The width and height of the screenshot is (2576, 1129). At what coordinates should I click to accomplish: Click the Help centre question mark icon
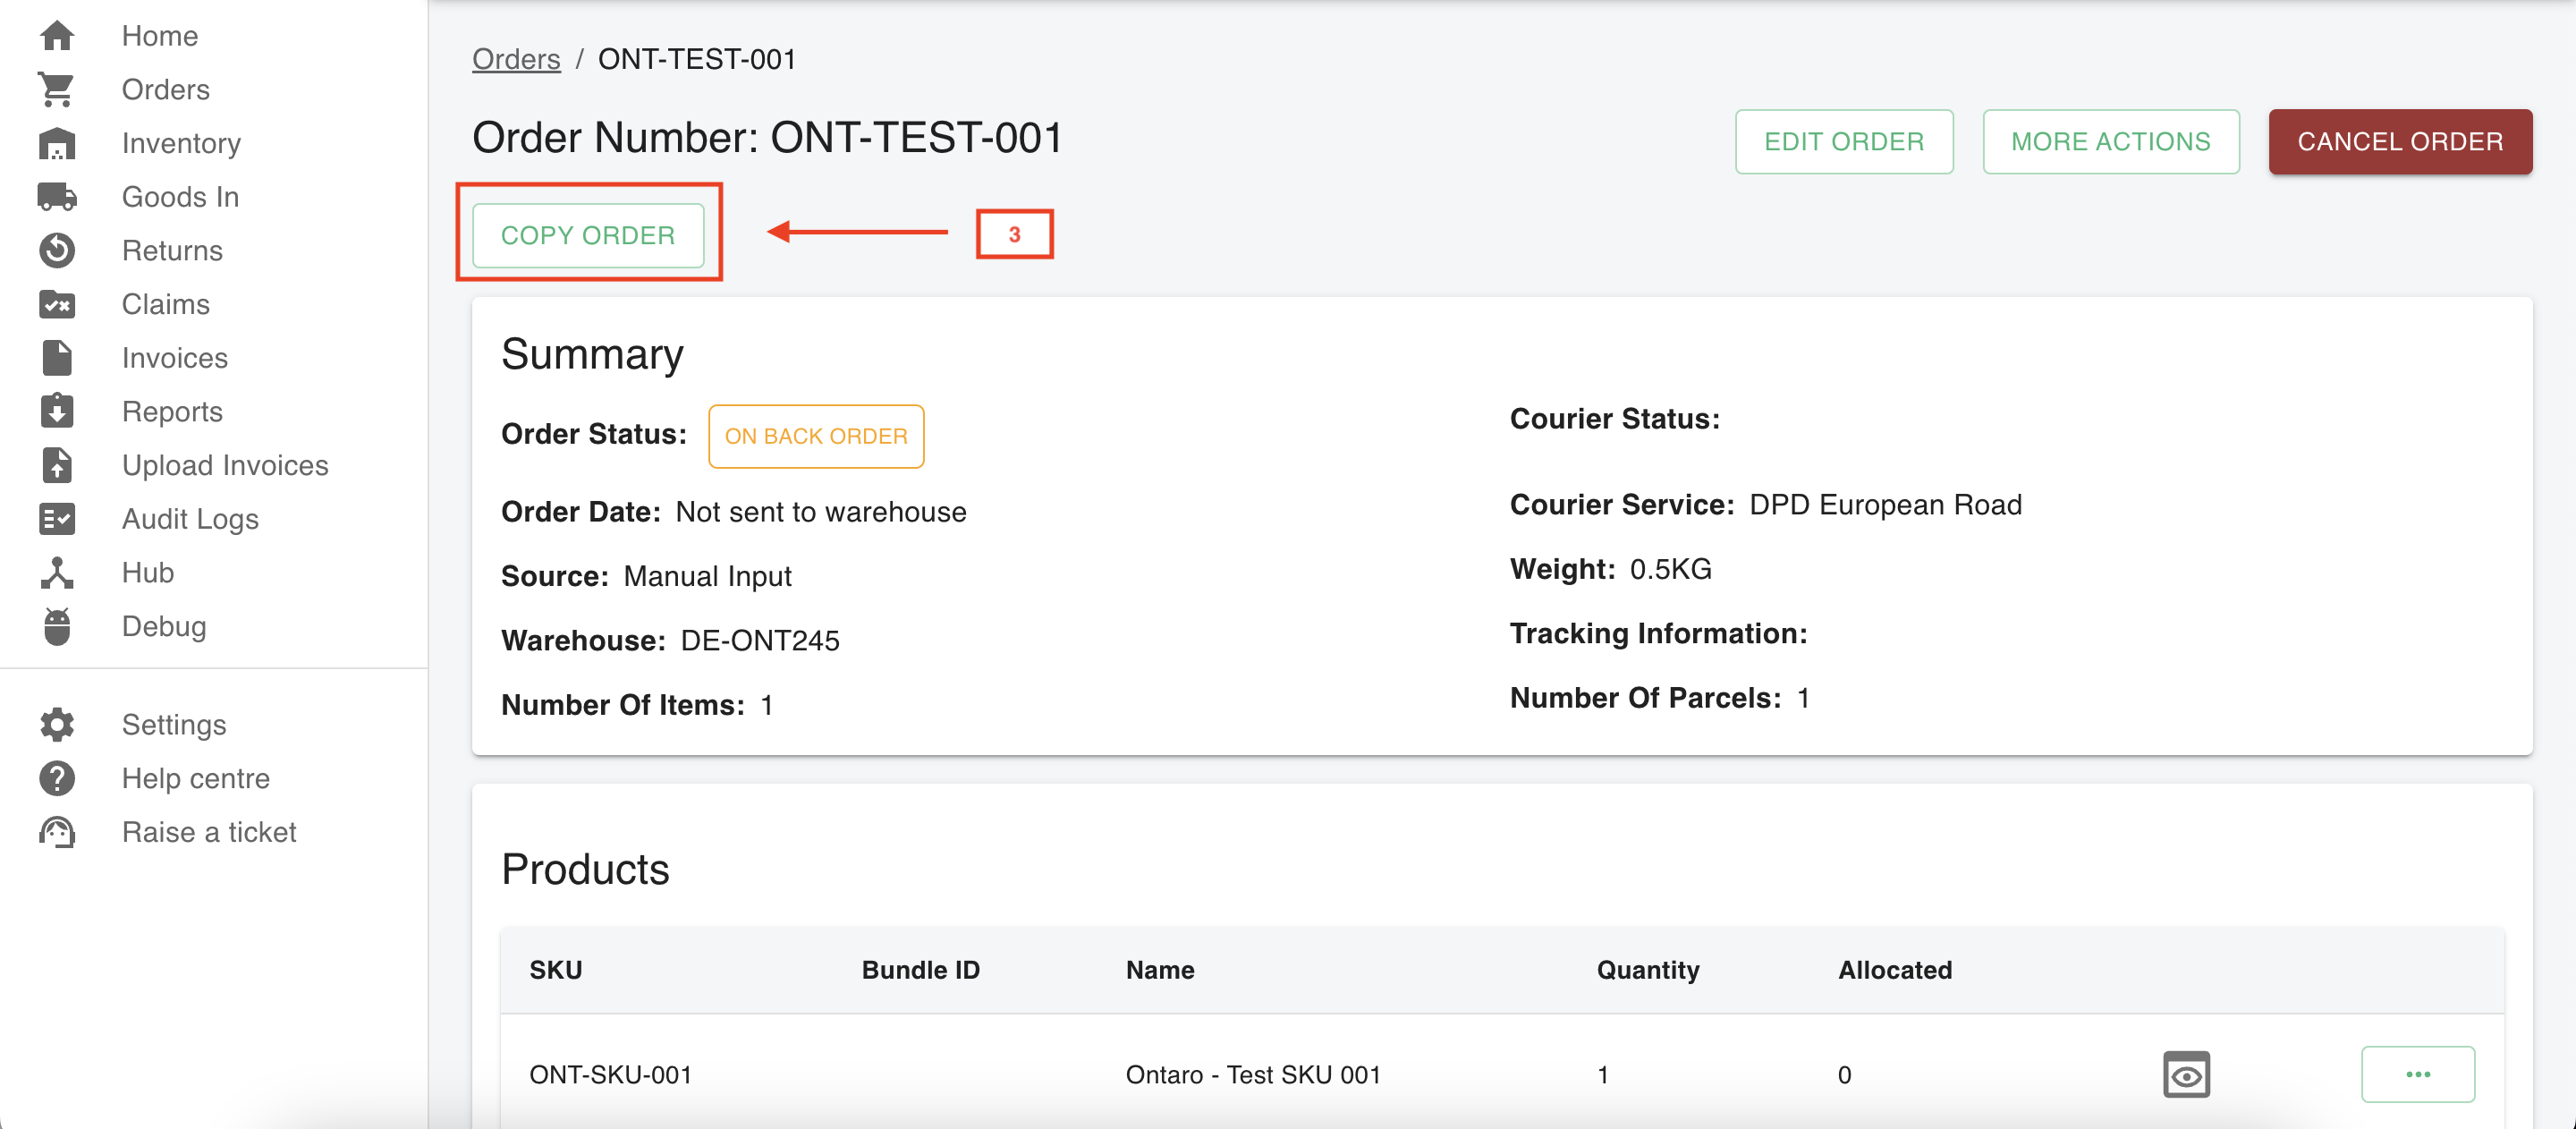57,779
